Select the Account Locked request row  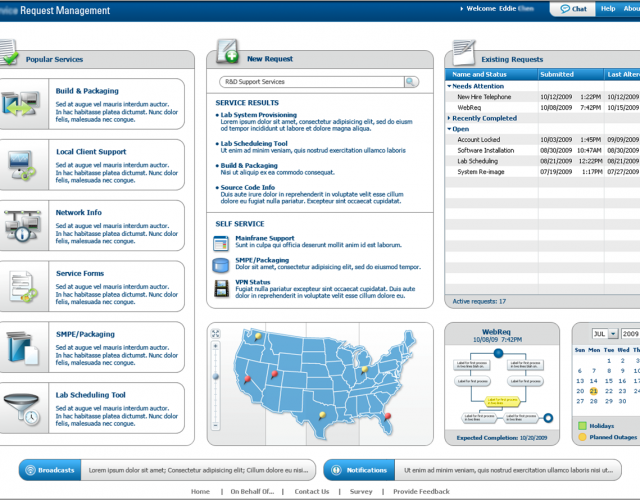click(543, 140)
